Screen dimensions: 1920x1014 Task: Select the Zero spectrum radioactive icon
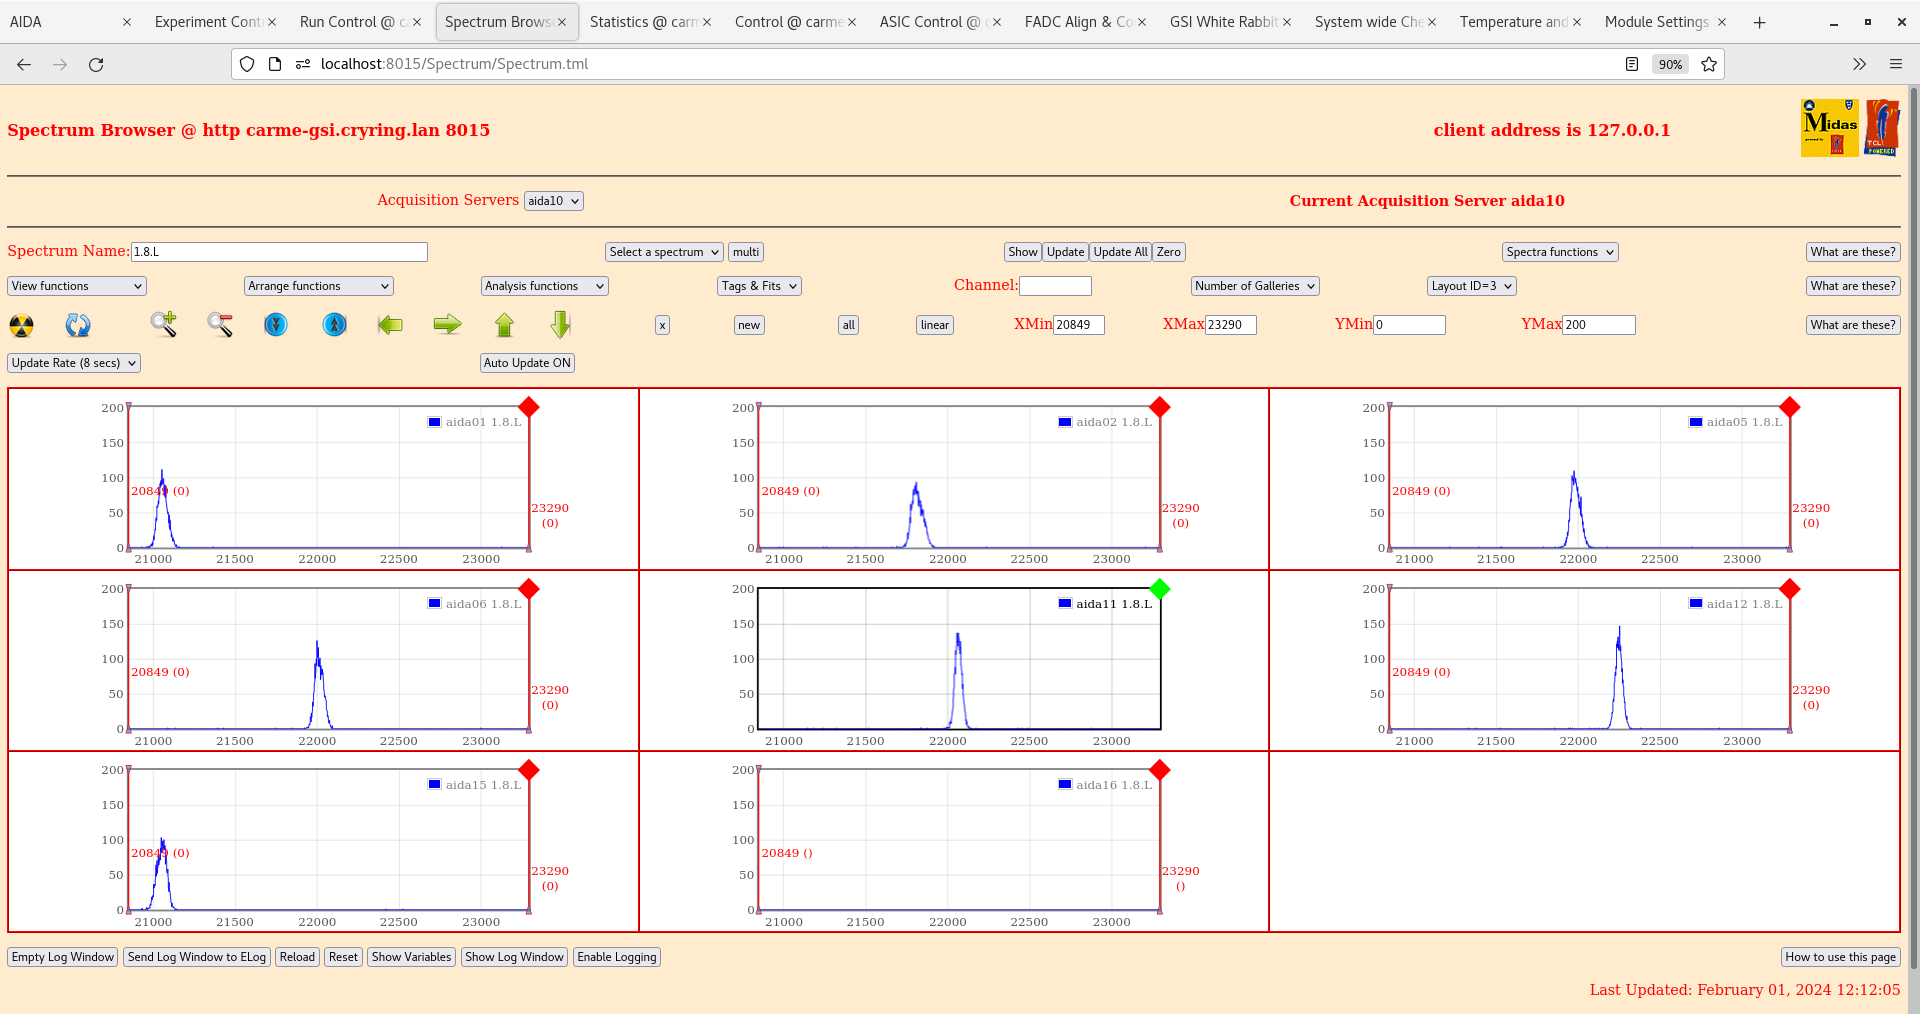point(21,325)
